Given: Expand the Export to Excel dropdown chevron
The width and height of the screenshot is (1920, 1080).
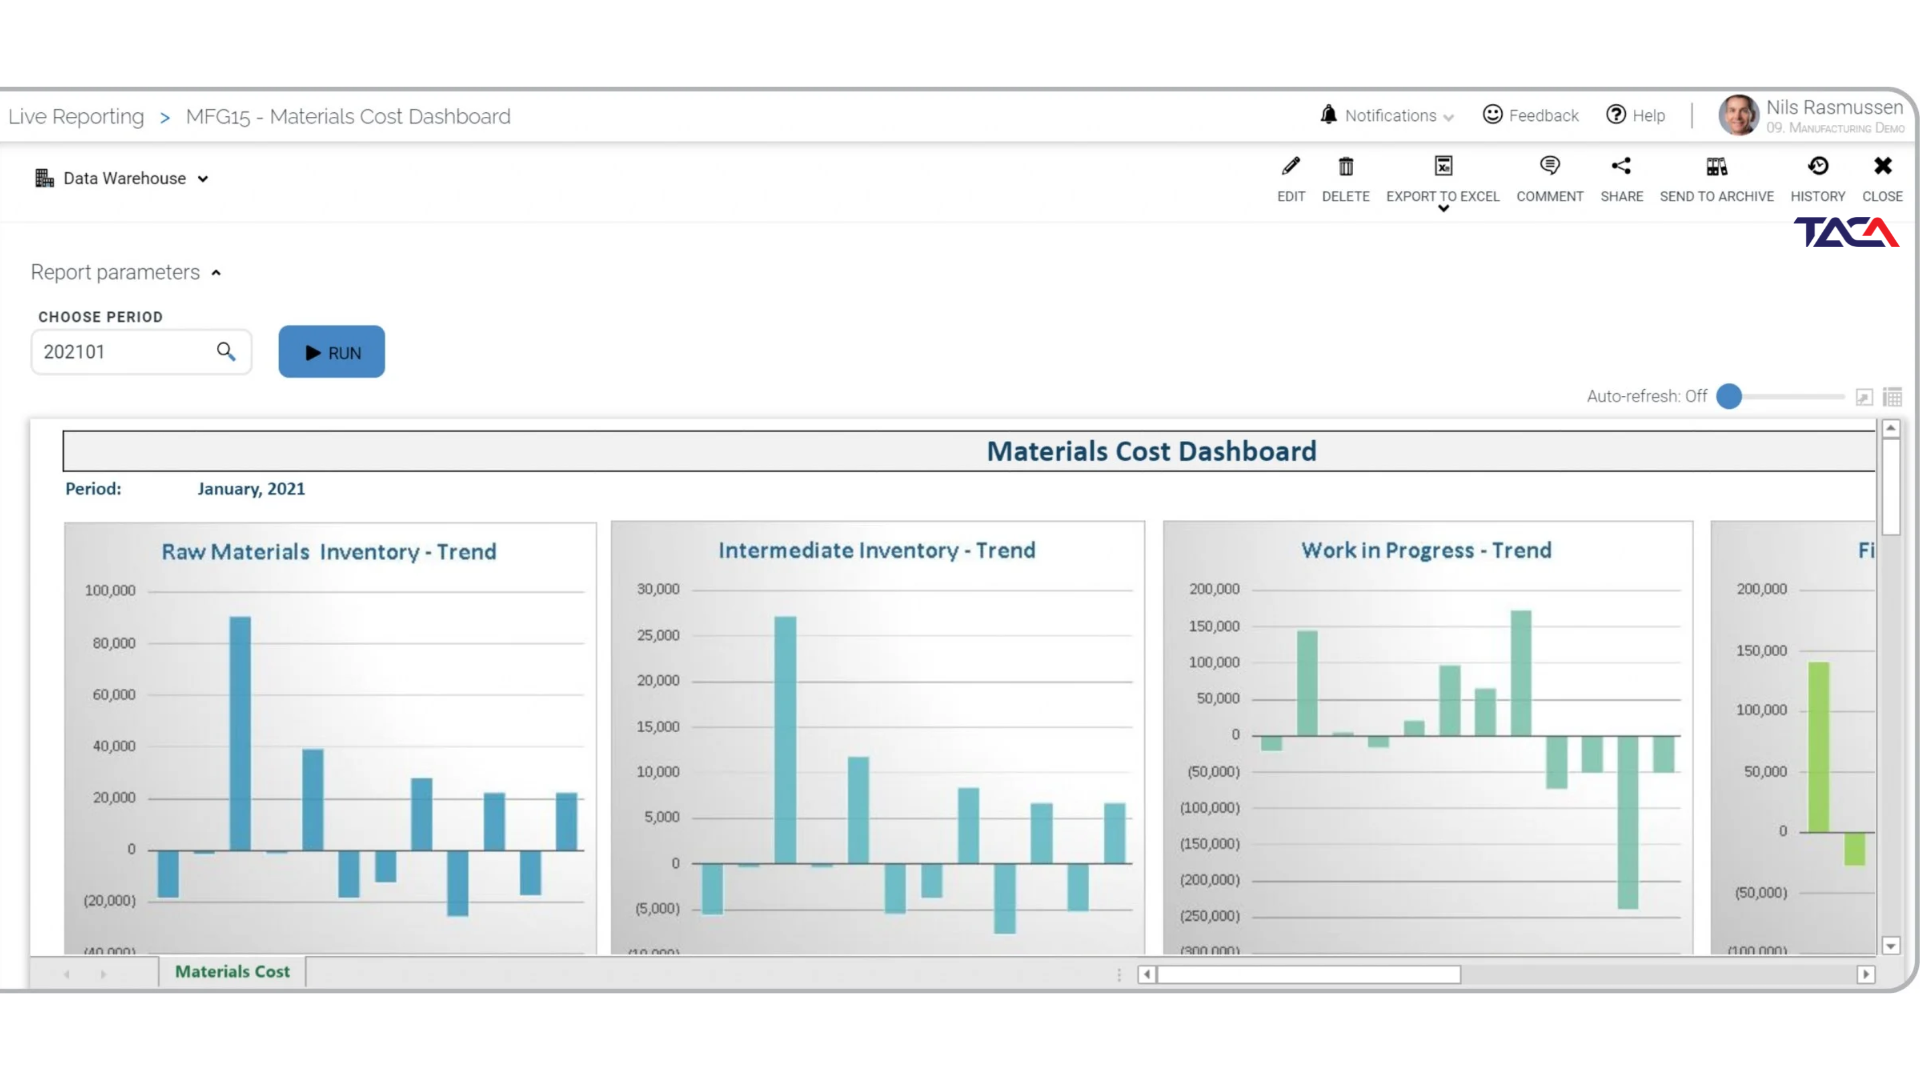Looking at the screenshot, I should pos(1443,208).
